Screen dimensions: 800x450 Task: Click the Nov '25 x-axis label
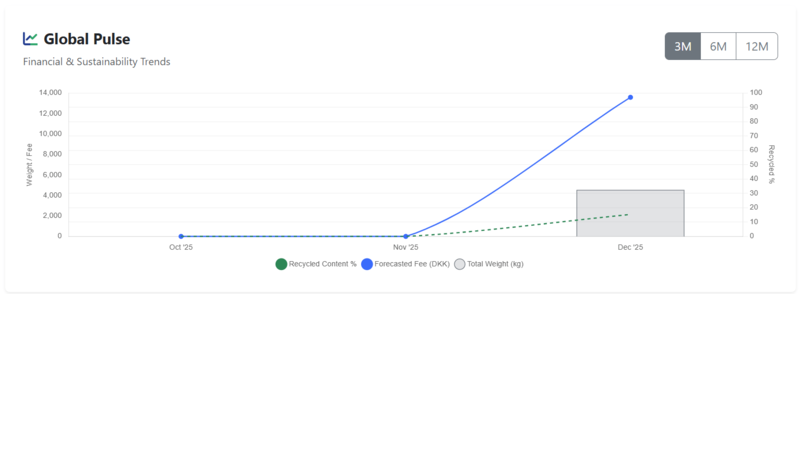click(x=406, y=247)
